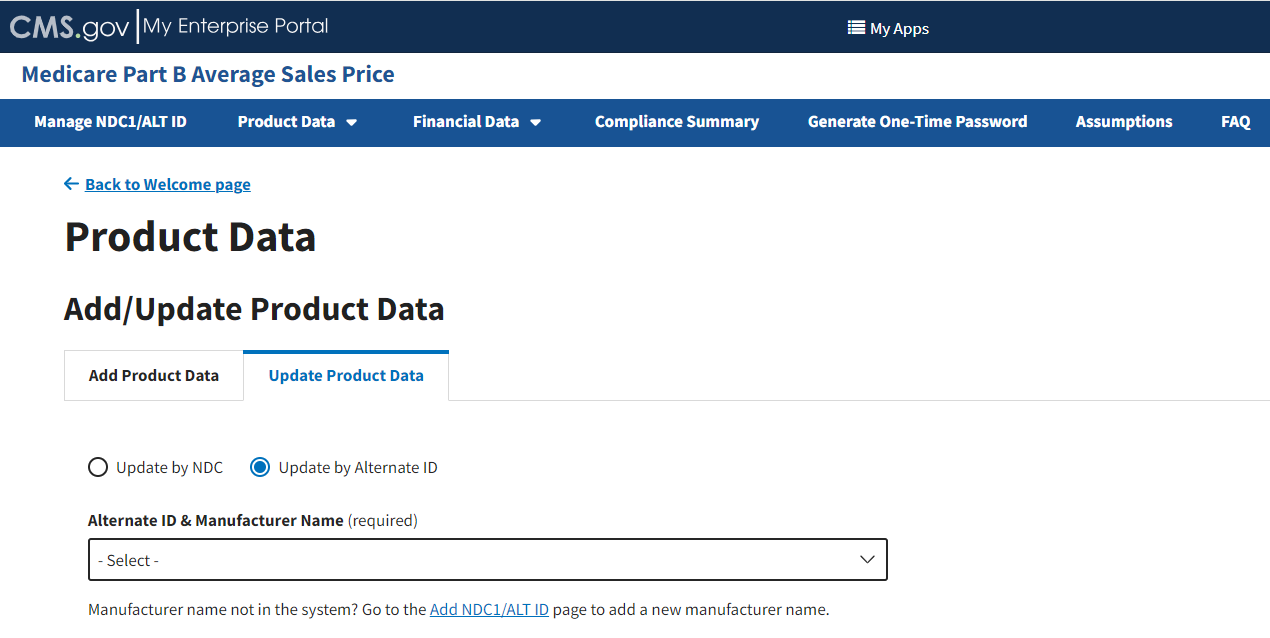Click the Product Data menu caret arrow
This screenshot has width=1270, height=638.
tap(351, 122)
